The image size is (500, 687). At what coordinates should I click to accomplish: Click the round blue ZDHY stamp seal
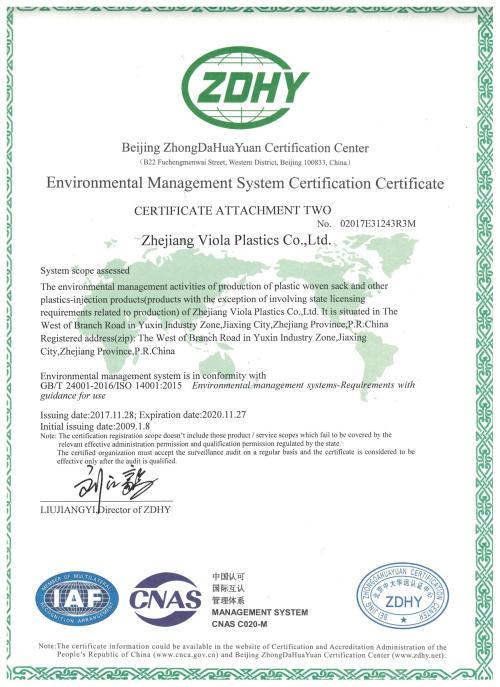click(x=402, y=595)
